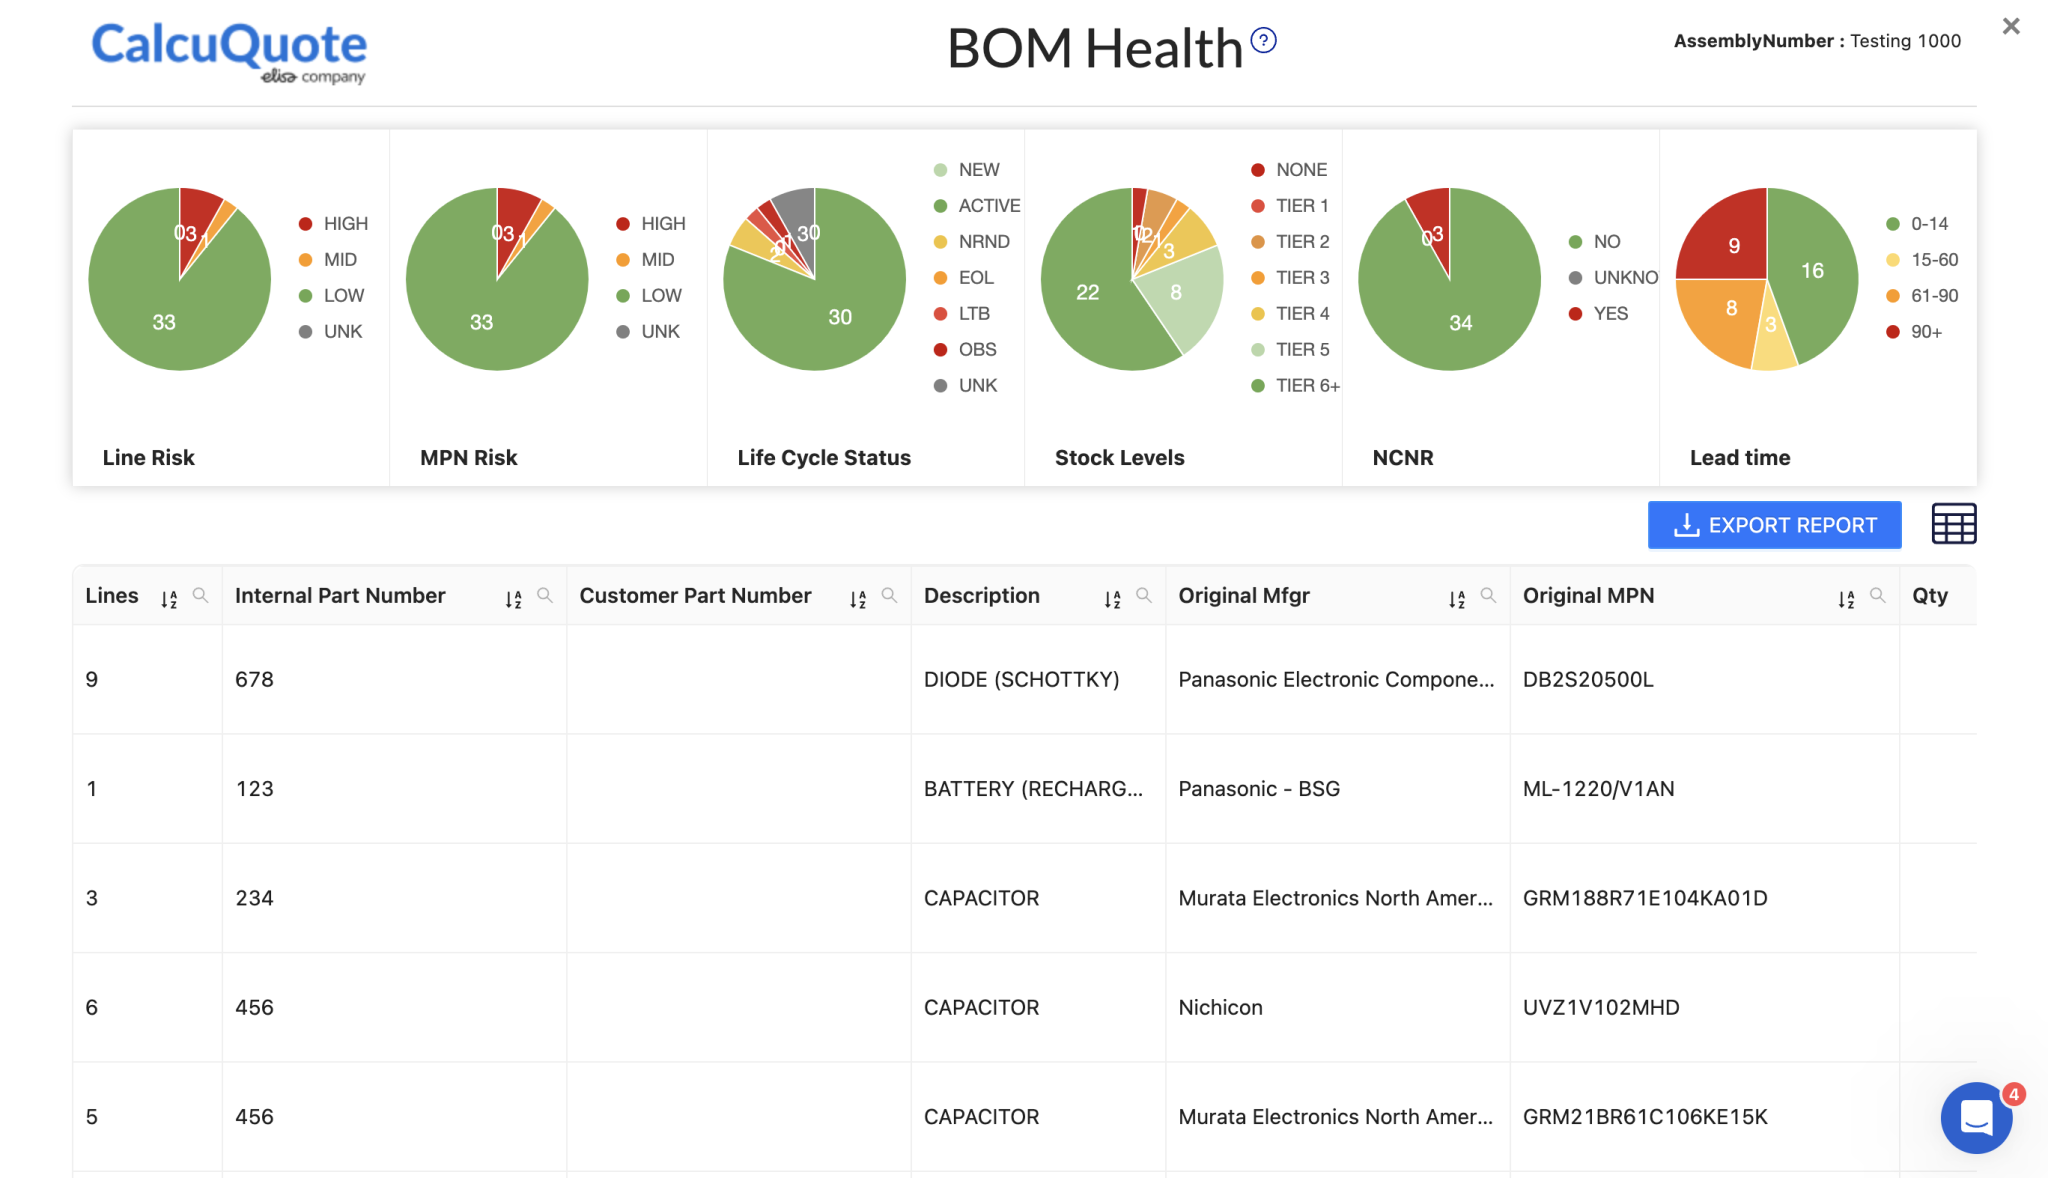Close the BOM Health view
Viewport: 2048px width, 1178px height.
[x=2010, y=25]
